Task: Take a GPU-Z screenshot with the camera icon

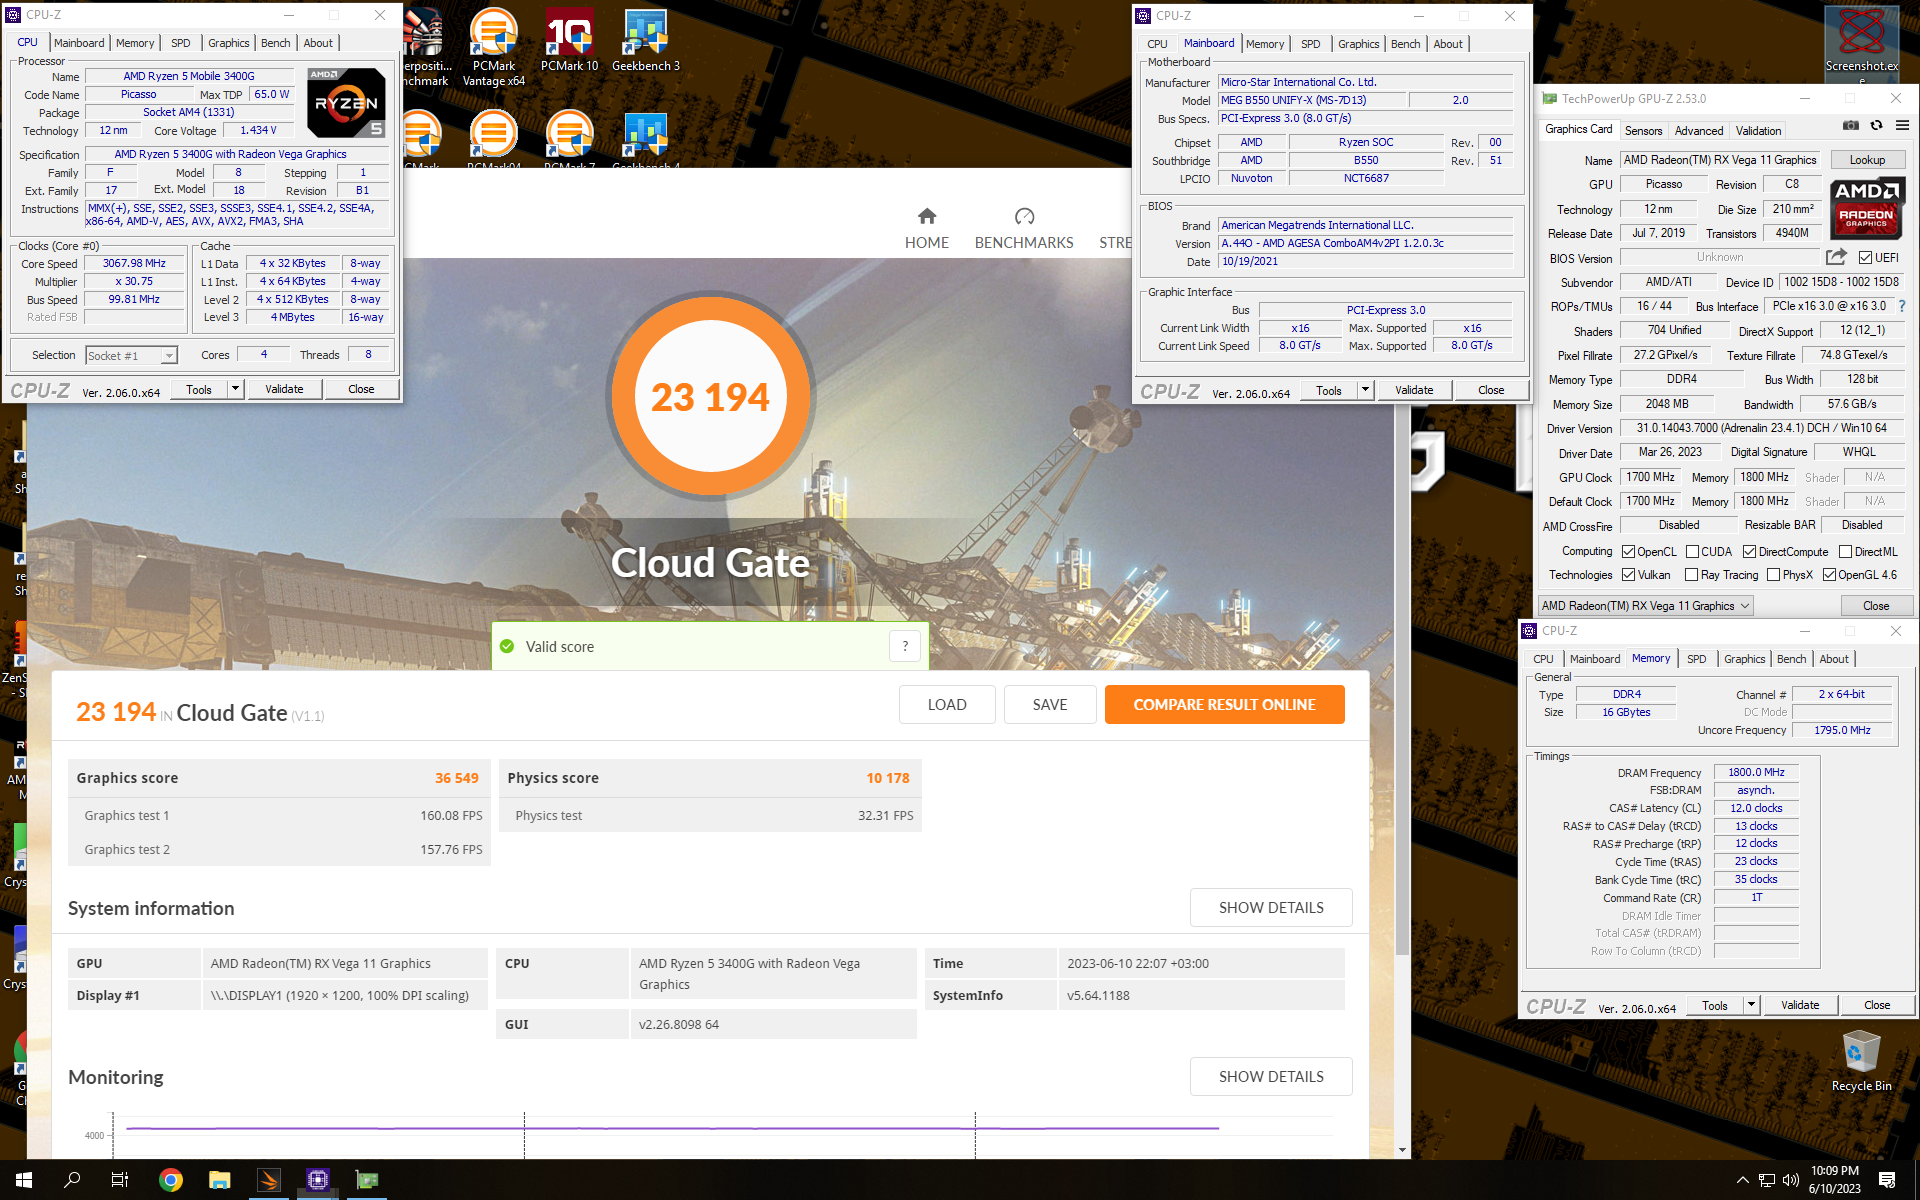Action: pos(1851,126)
